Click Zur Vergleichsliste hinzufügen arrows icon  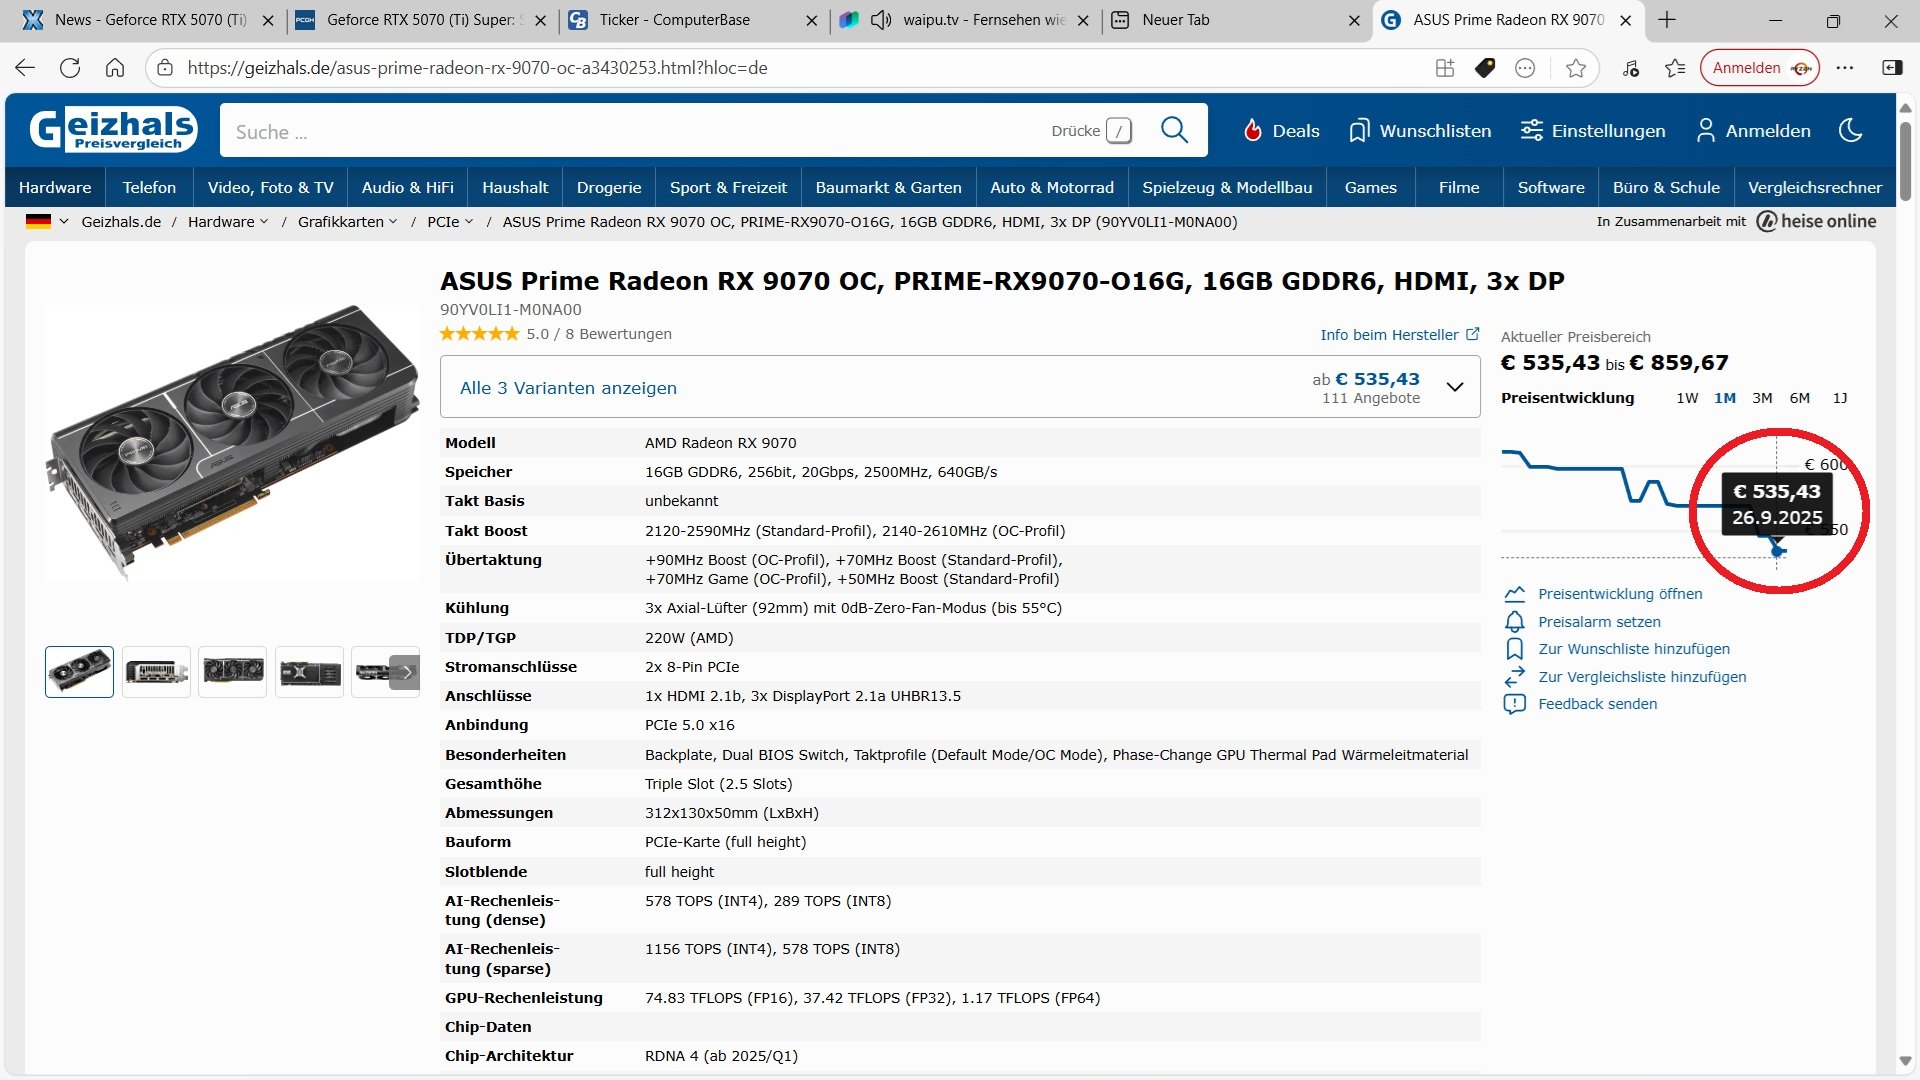click(x=1515, y=677)
